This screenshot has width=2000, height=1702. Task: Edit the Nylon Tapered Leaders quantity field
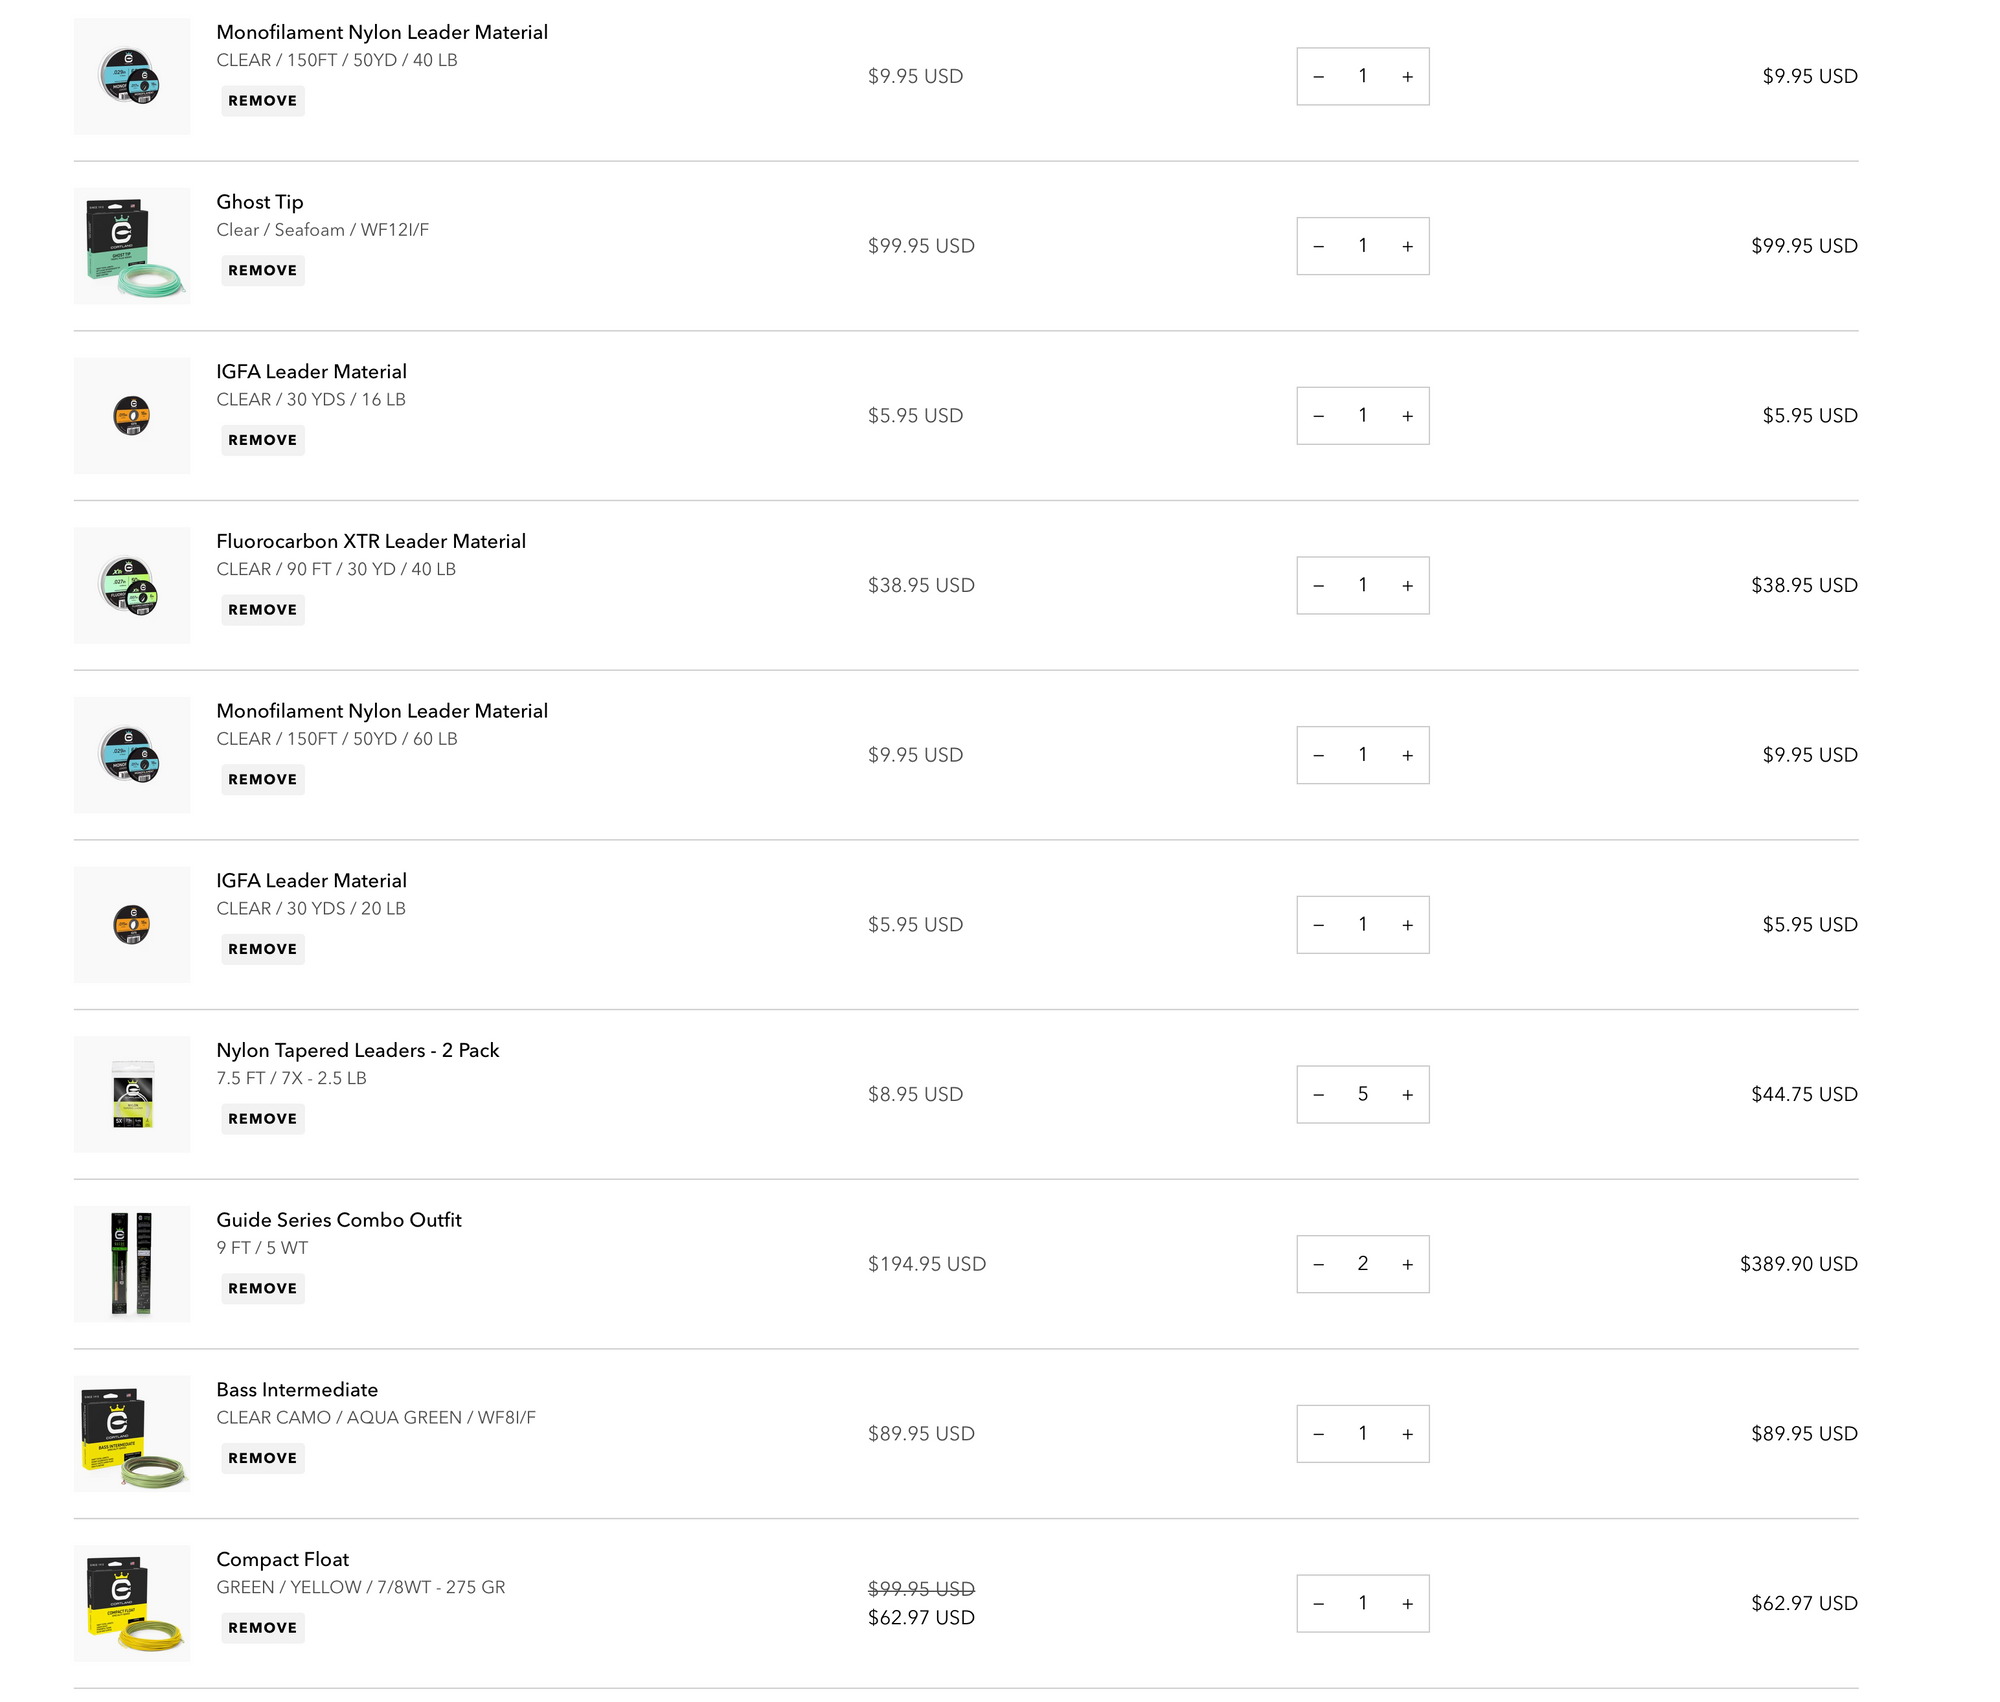click(x=1363, y=1095)
